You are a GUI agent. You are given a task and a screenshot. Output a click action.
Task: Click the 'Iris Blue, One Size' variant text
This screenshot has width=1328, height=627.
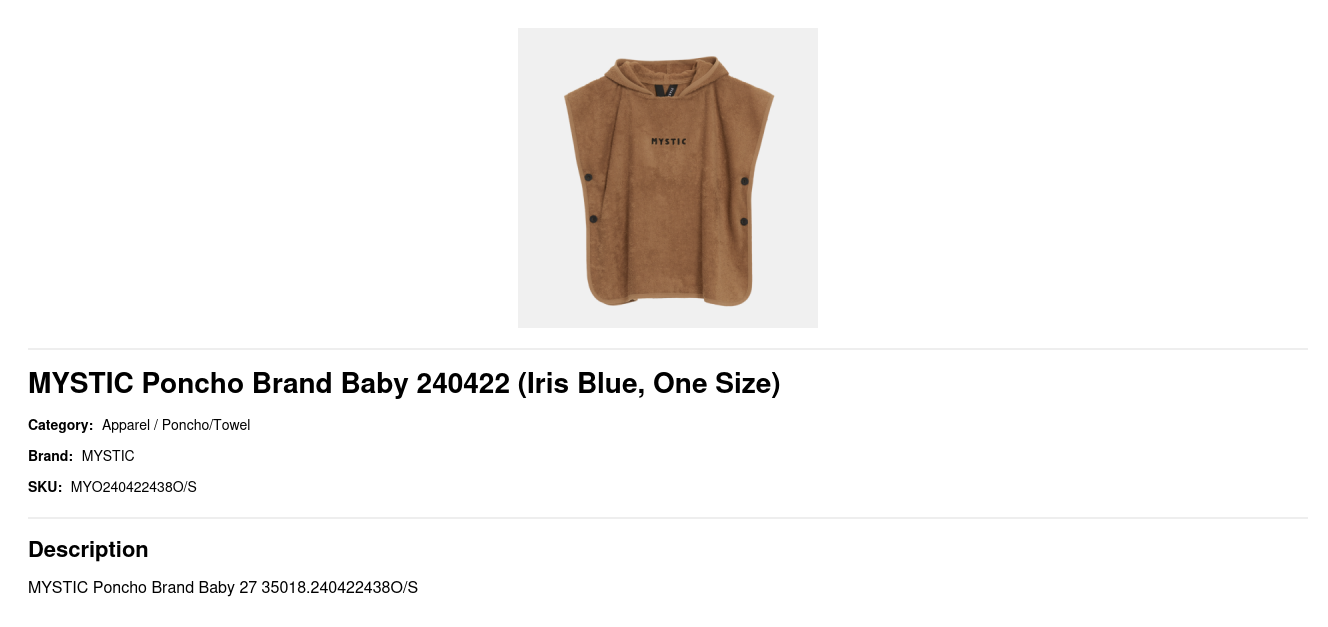pyautogui.click(x=649, y=383)
